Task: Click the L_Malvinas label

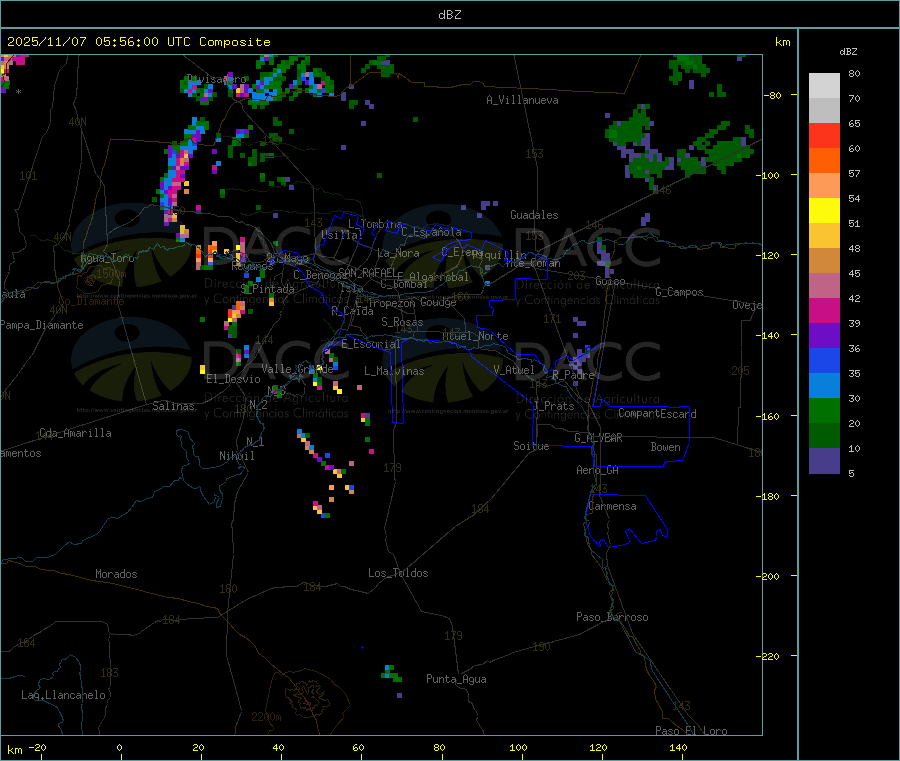Action: click(394, 371)
